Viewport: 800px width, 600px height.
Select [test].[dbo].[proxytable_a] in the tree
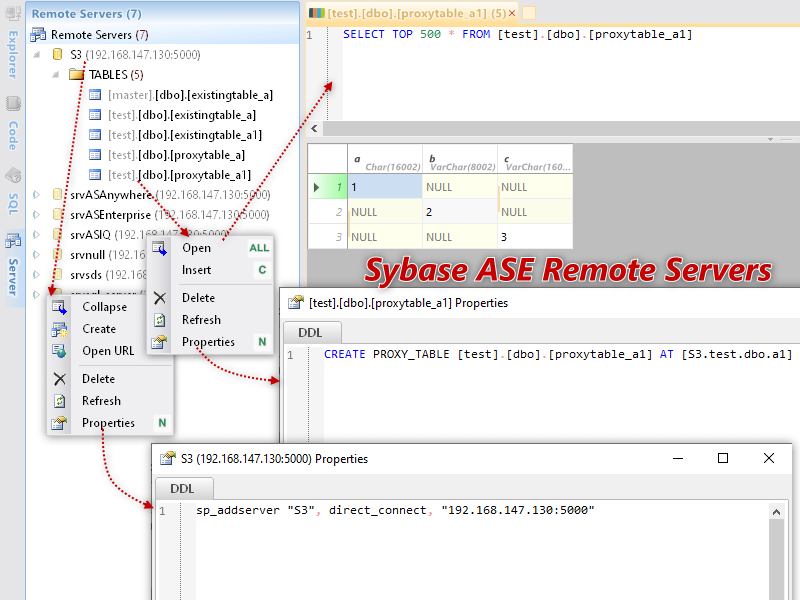coord(177,155)
